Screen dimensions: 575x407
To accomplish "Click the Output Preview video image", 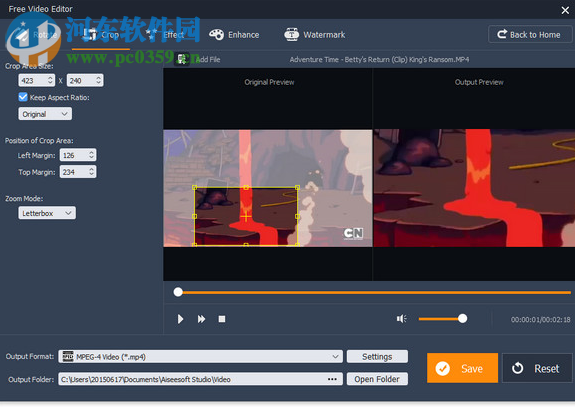I will coord(474,188).
